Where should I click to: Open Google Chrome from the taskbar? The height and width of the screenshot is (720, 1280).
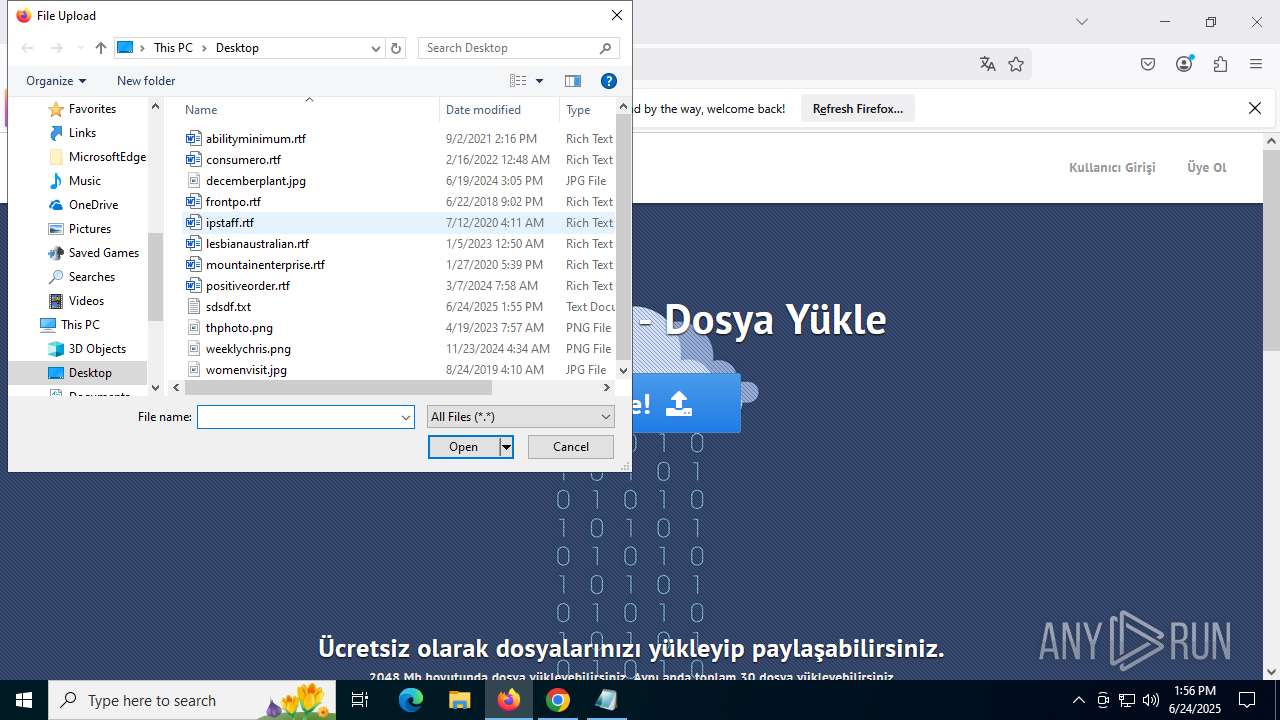click(558, 700)
